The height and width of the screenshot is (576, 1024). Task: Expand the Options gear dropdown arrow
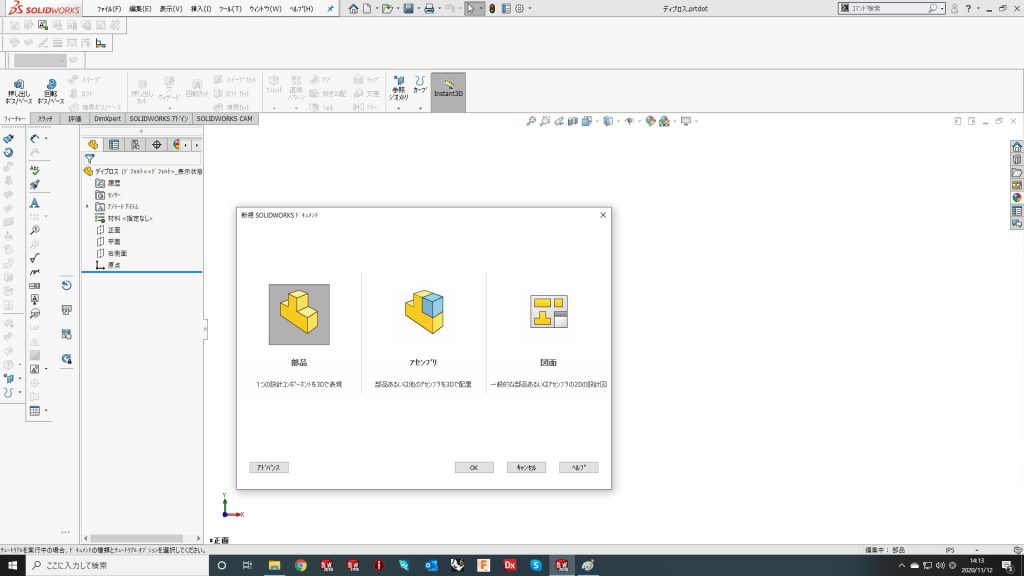[x=530, y=9]
